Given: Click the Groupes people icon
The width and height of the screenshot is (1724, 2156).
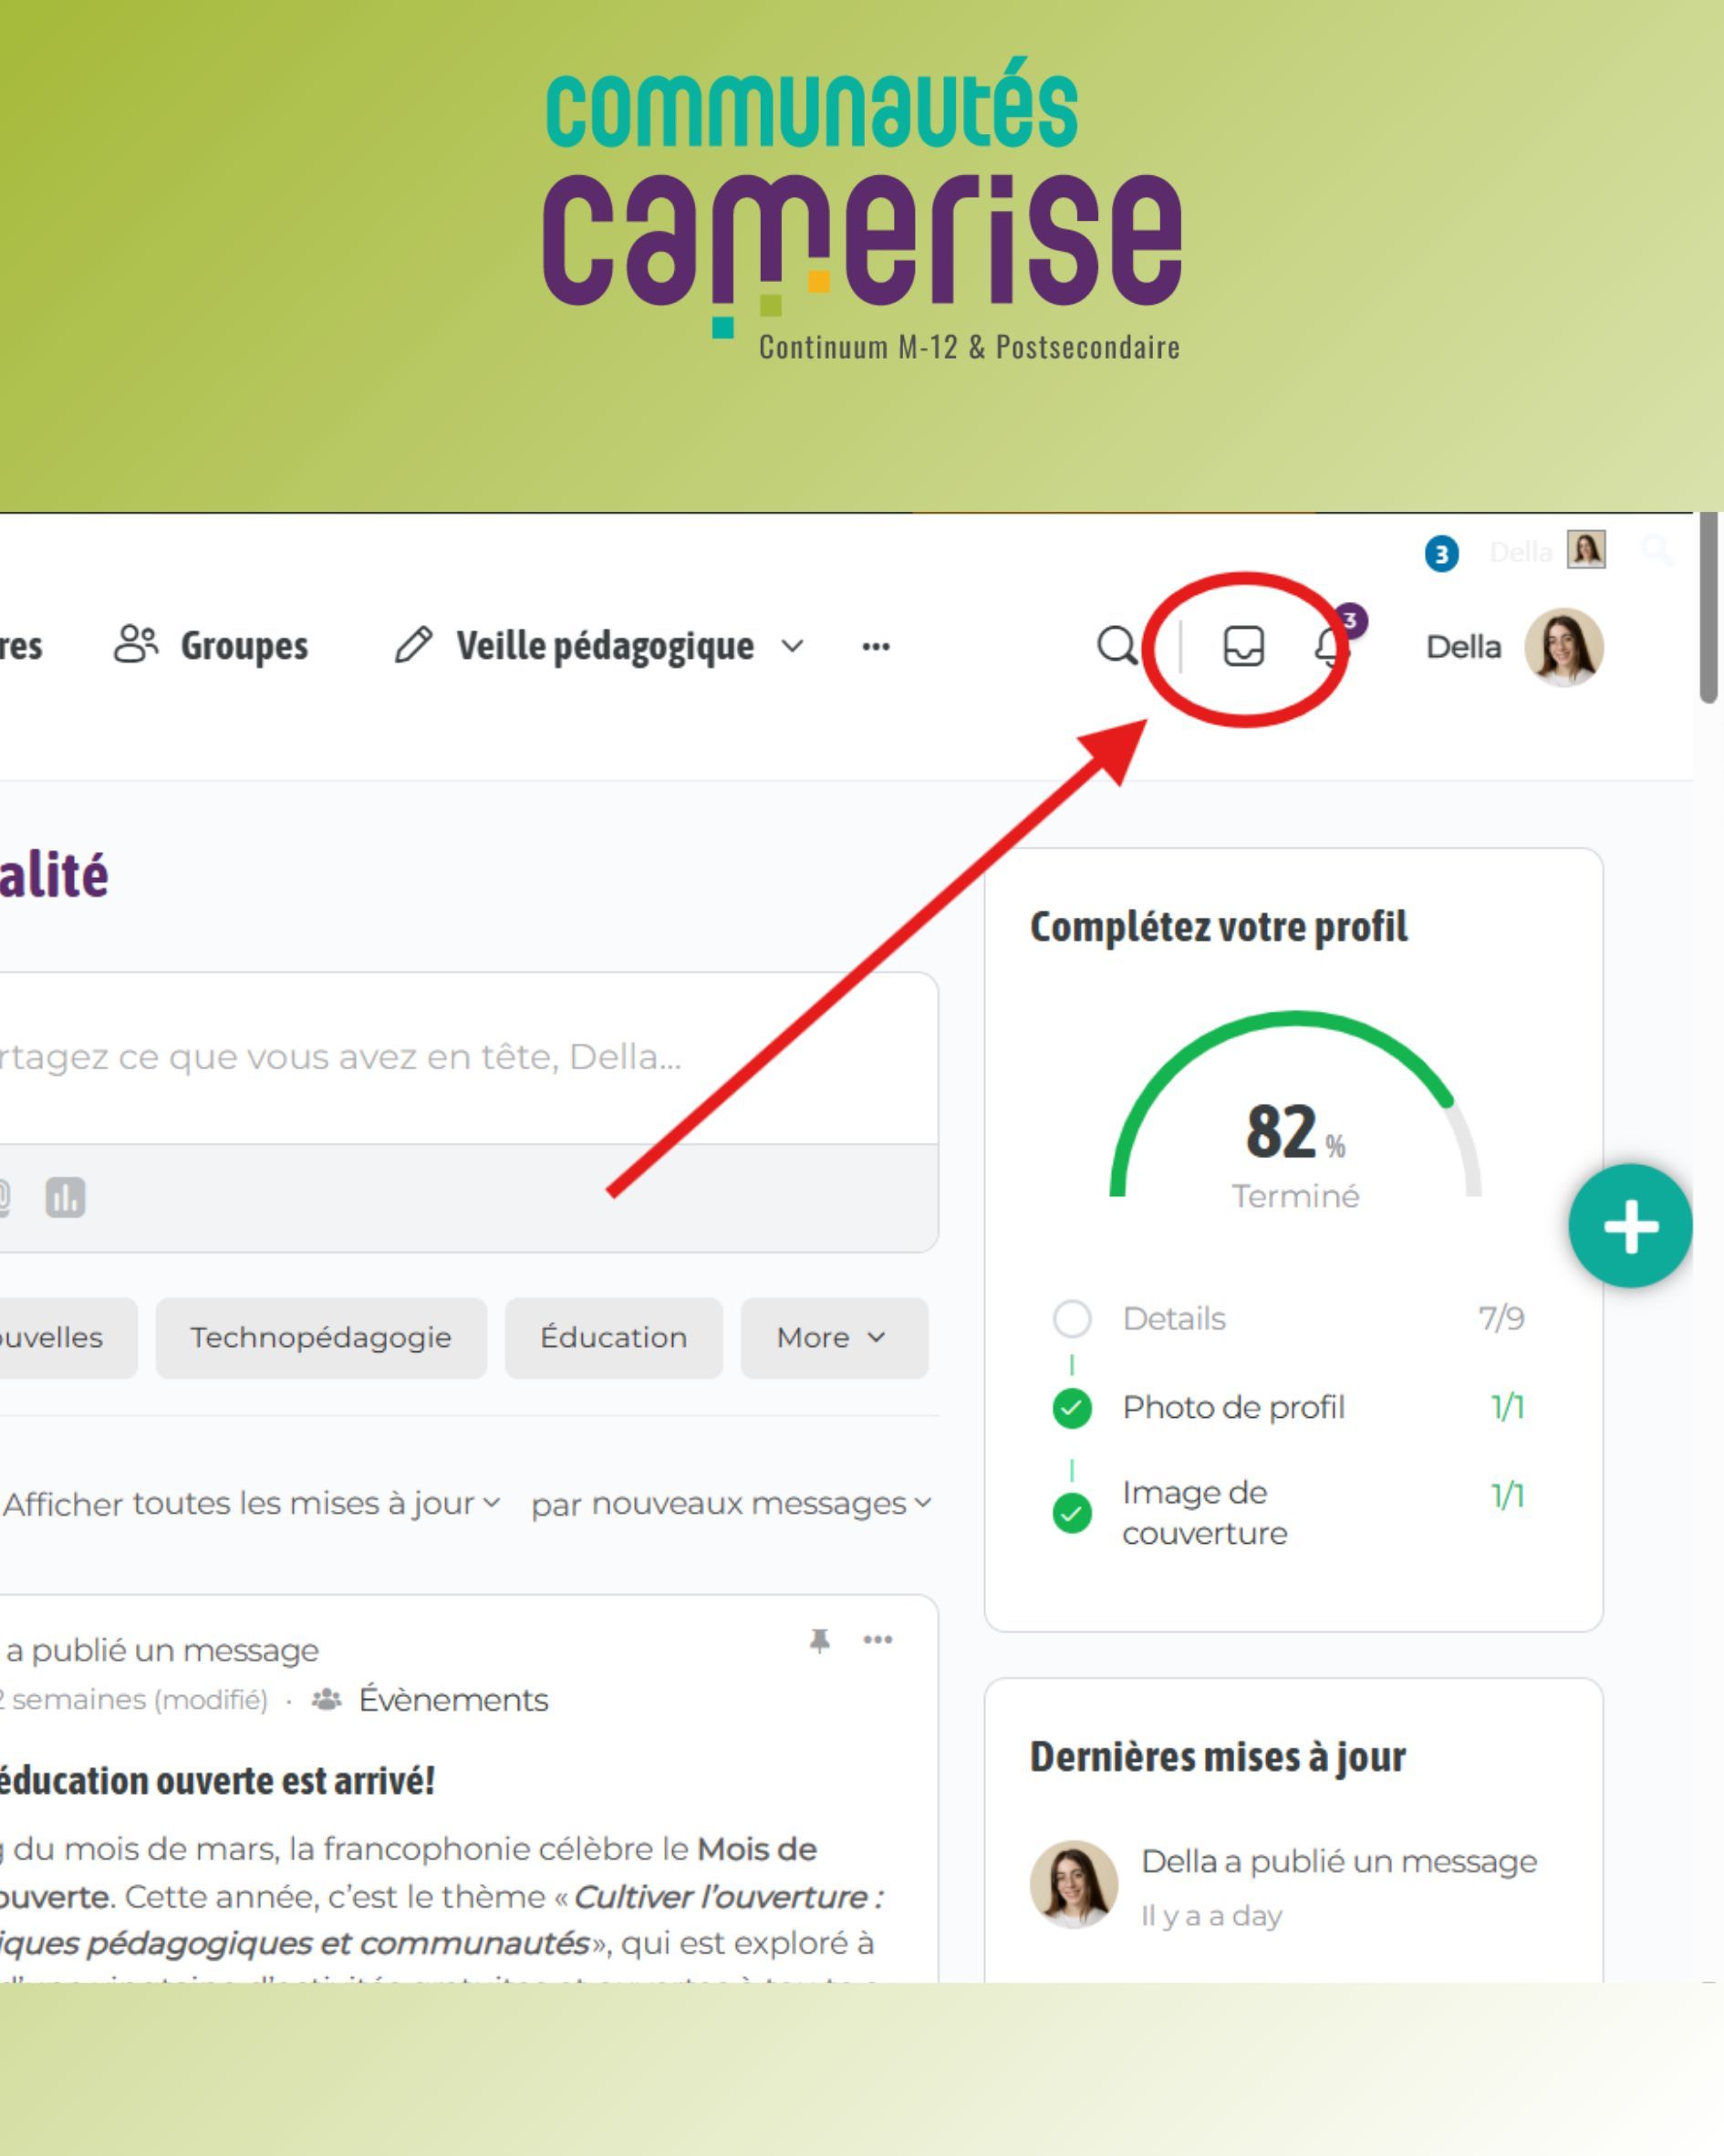Looking at the screenshot, I should pos(136,645).
